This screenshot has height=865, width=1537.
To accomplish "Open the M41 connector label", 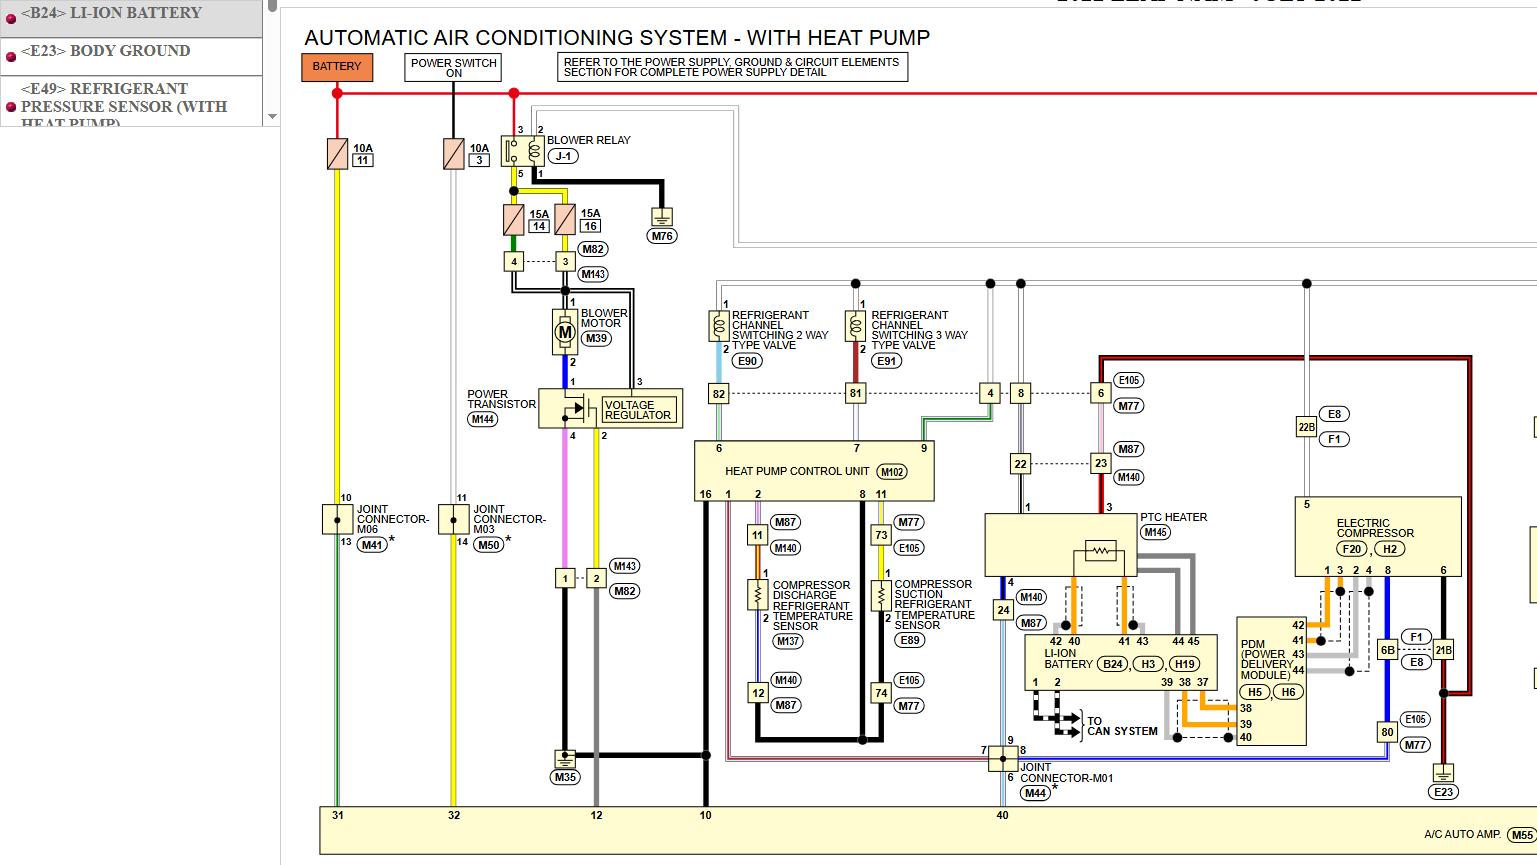I will pos(372,545).
